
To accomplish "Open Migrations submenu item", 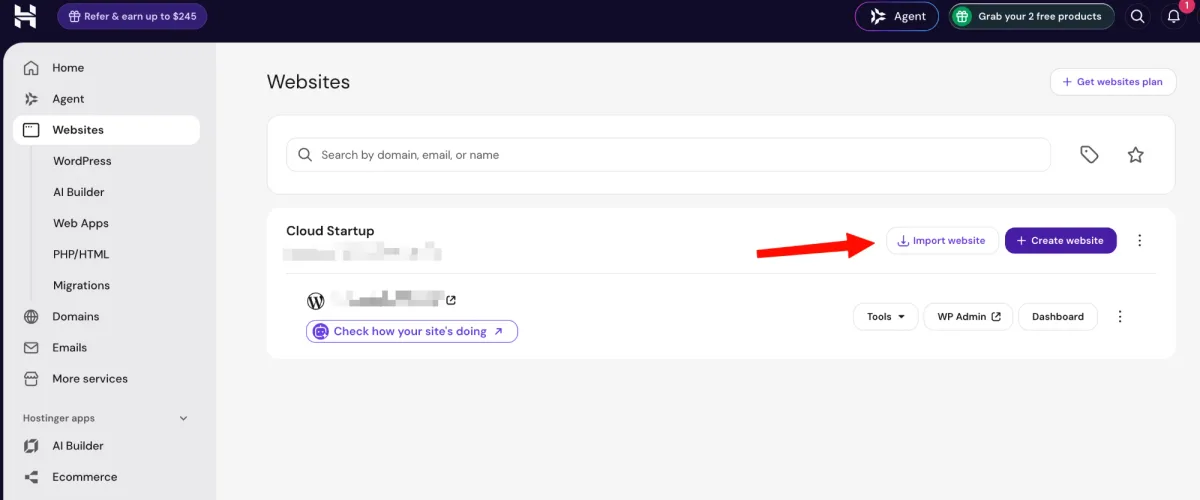I will coord(81,285).
